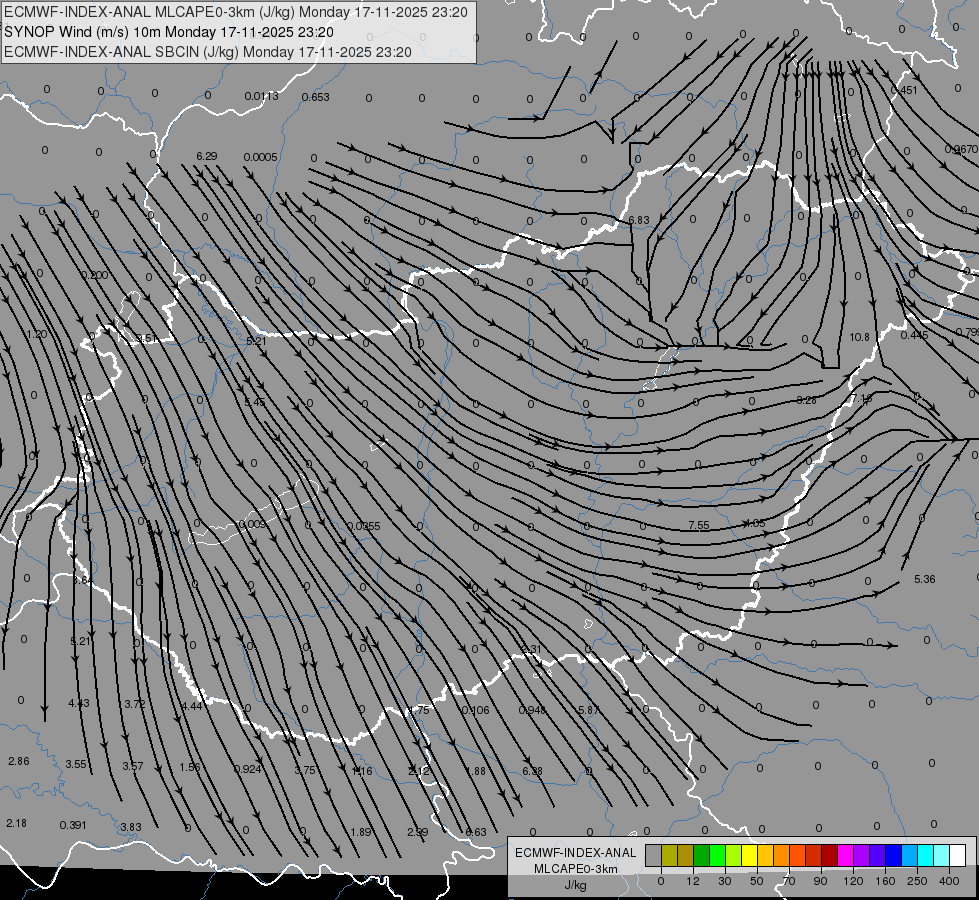Click the magenta legend swatch
Image resolution: width=979 pixels, height=900 pixels.
(846, 855)
